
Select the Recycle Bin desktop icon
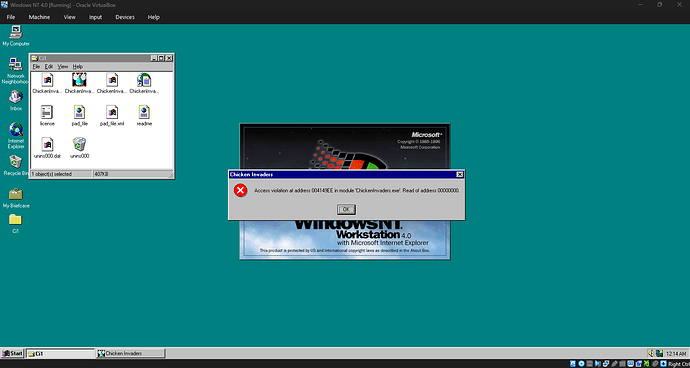point(16,162)
